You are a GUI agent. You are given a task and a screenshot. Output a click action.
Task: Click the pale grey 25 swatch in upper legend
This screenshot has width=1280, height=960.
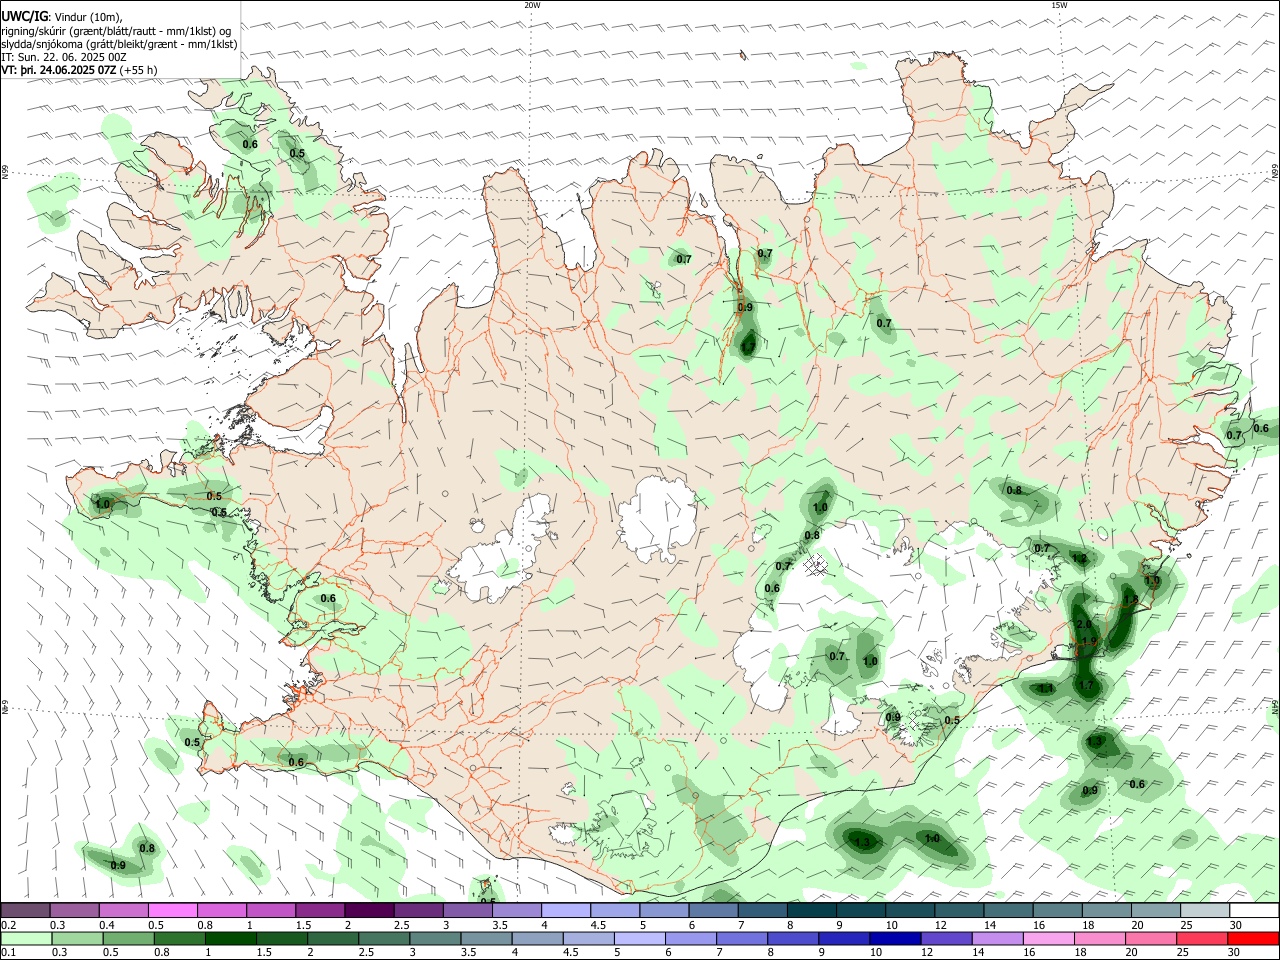(x=1205, y=911)
